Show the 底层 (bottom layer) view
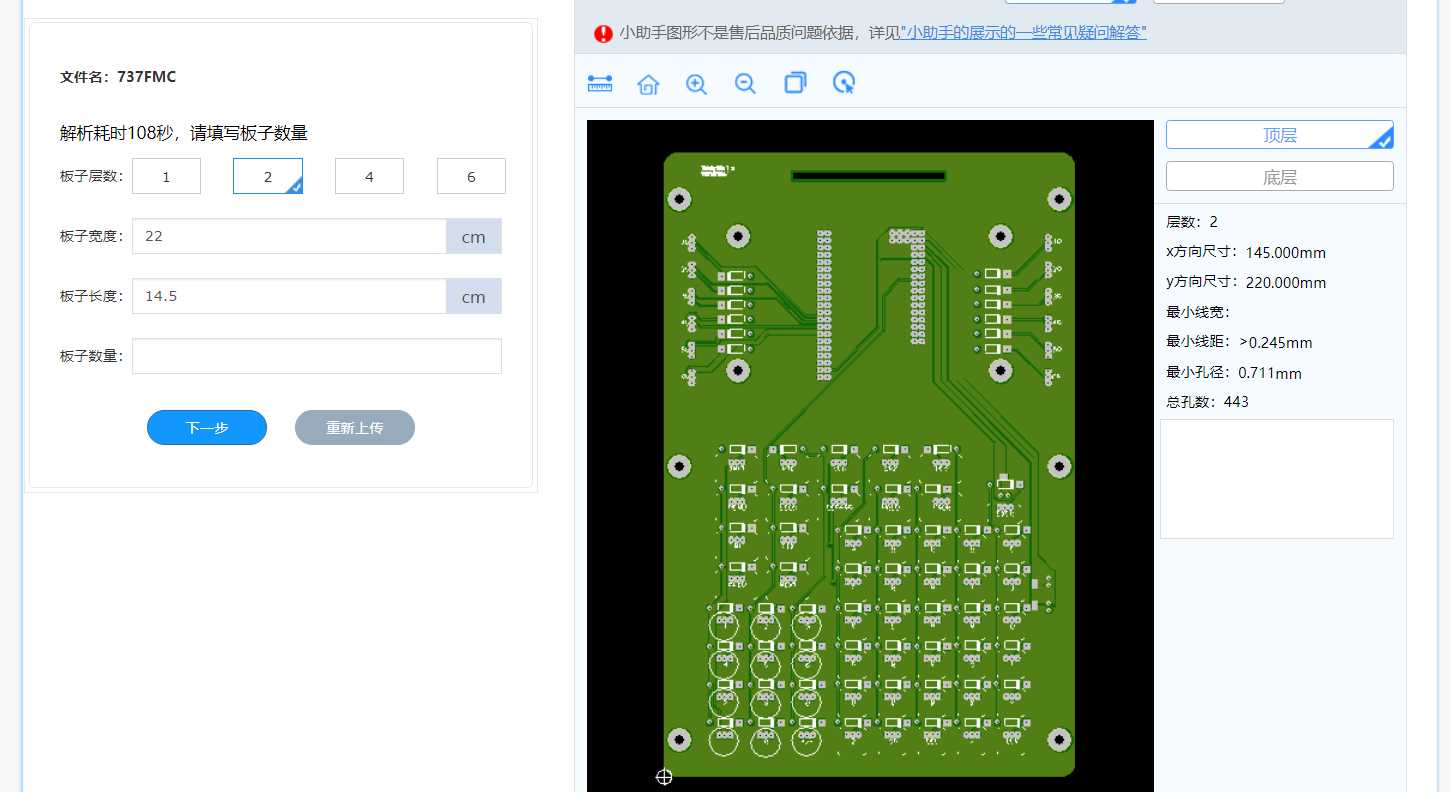The height and width of the screenshot is (792, 1451). pos(1279,175)
